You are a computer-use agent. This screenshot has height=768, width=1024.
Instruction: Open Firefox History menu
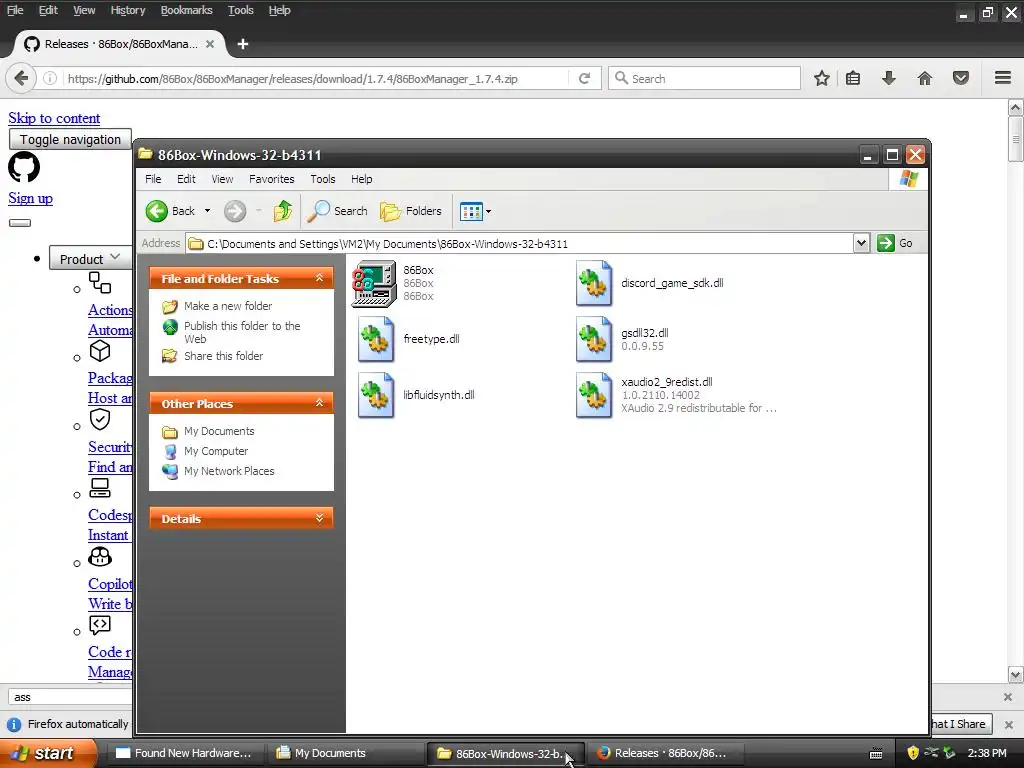128,10
